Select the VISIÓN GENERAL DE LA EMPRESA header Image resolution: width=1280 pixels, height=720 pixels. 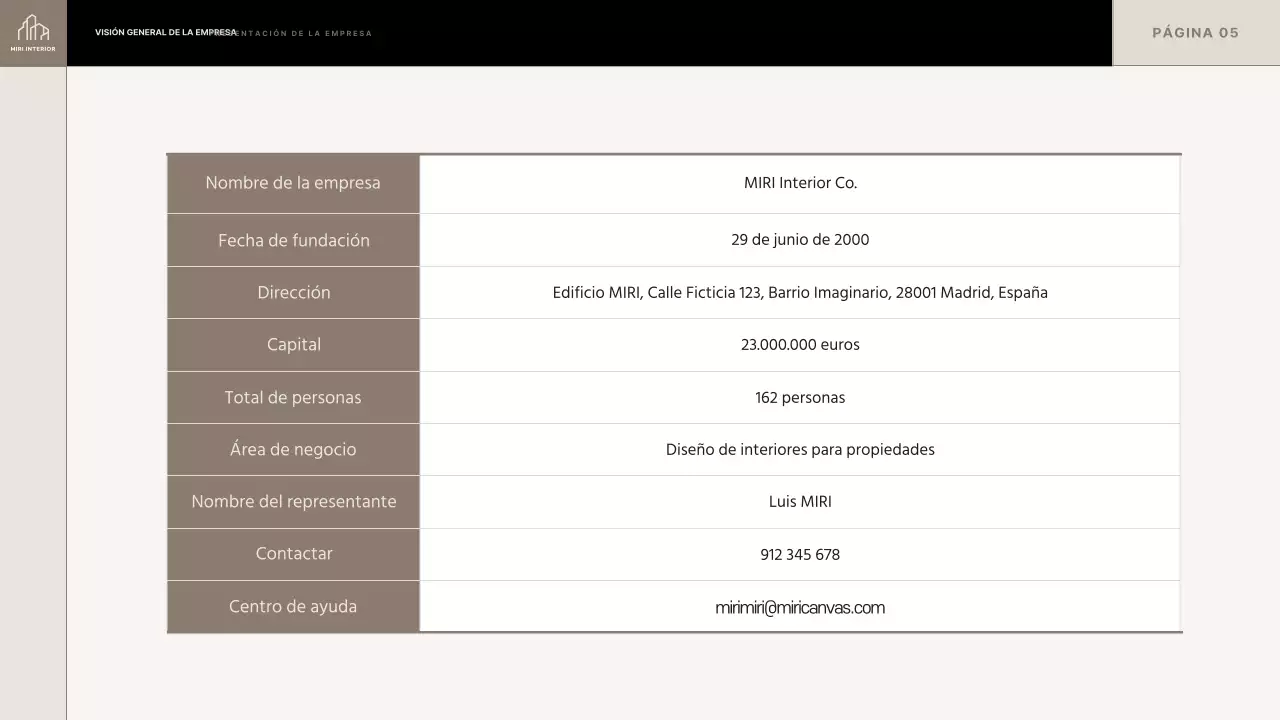point(164,31)
